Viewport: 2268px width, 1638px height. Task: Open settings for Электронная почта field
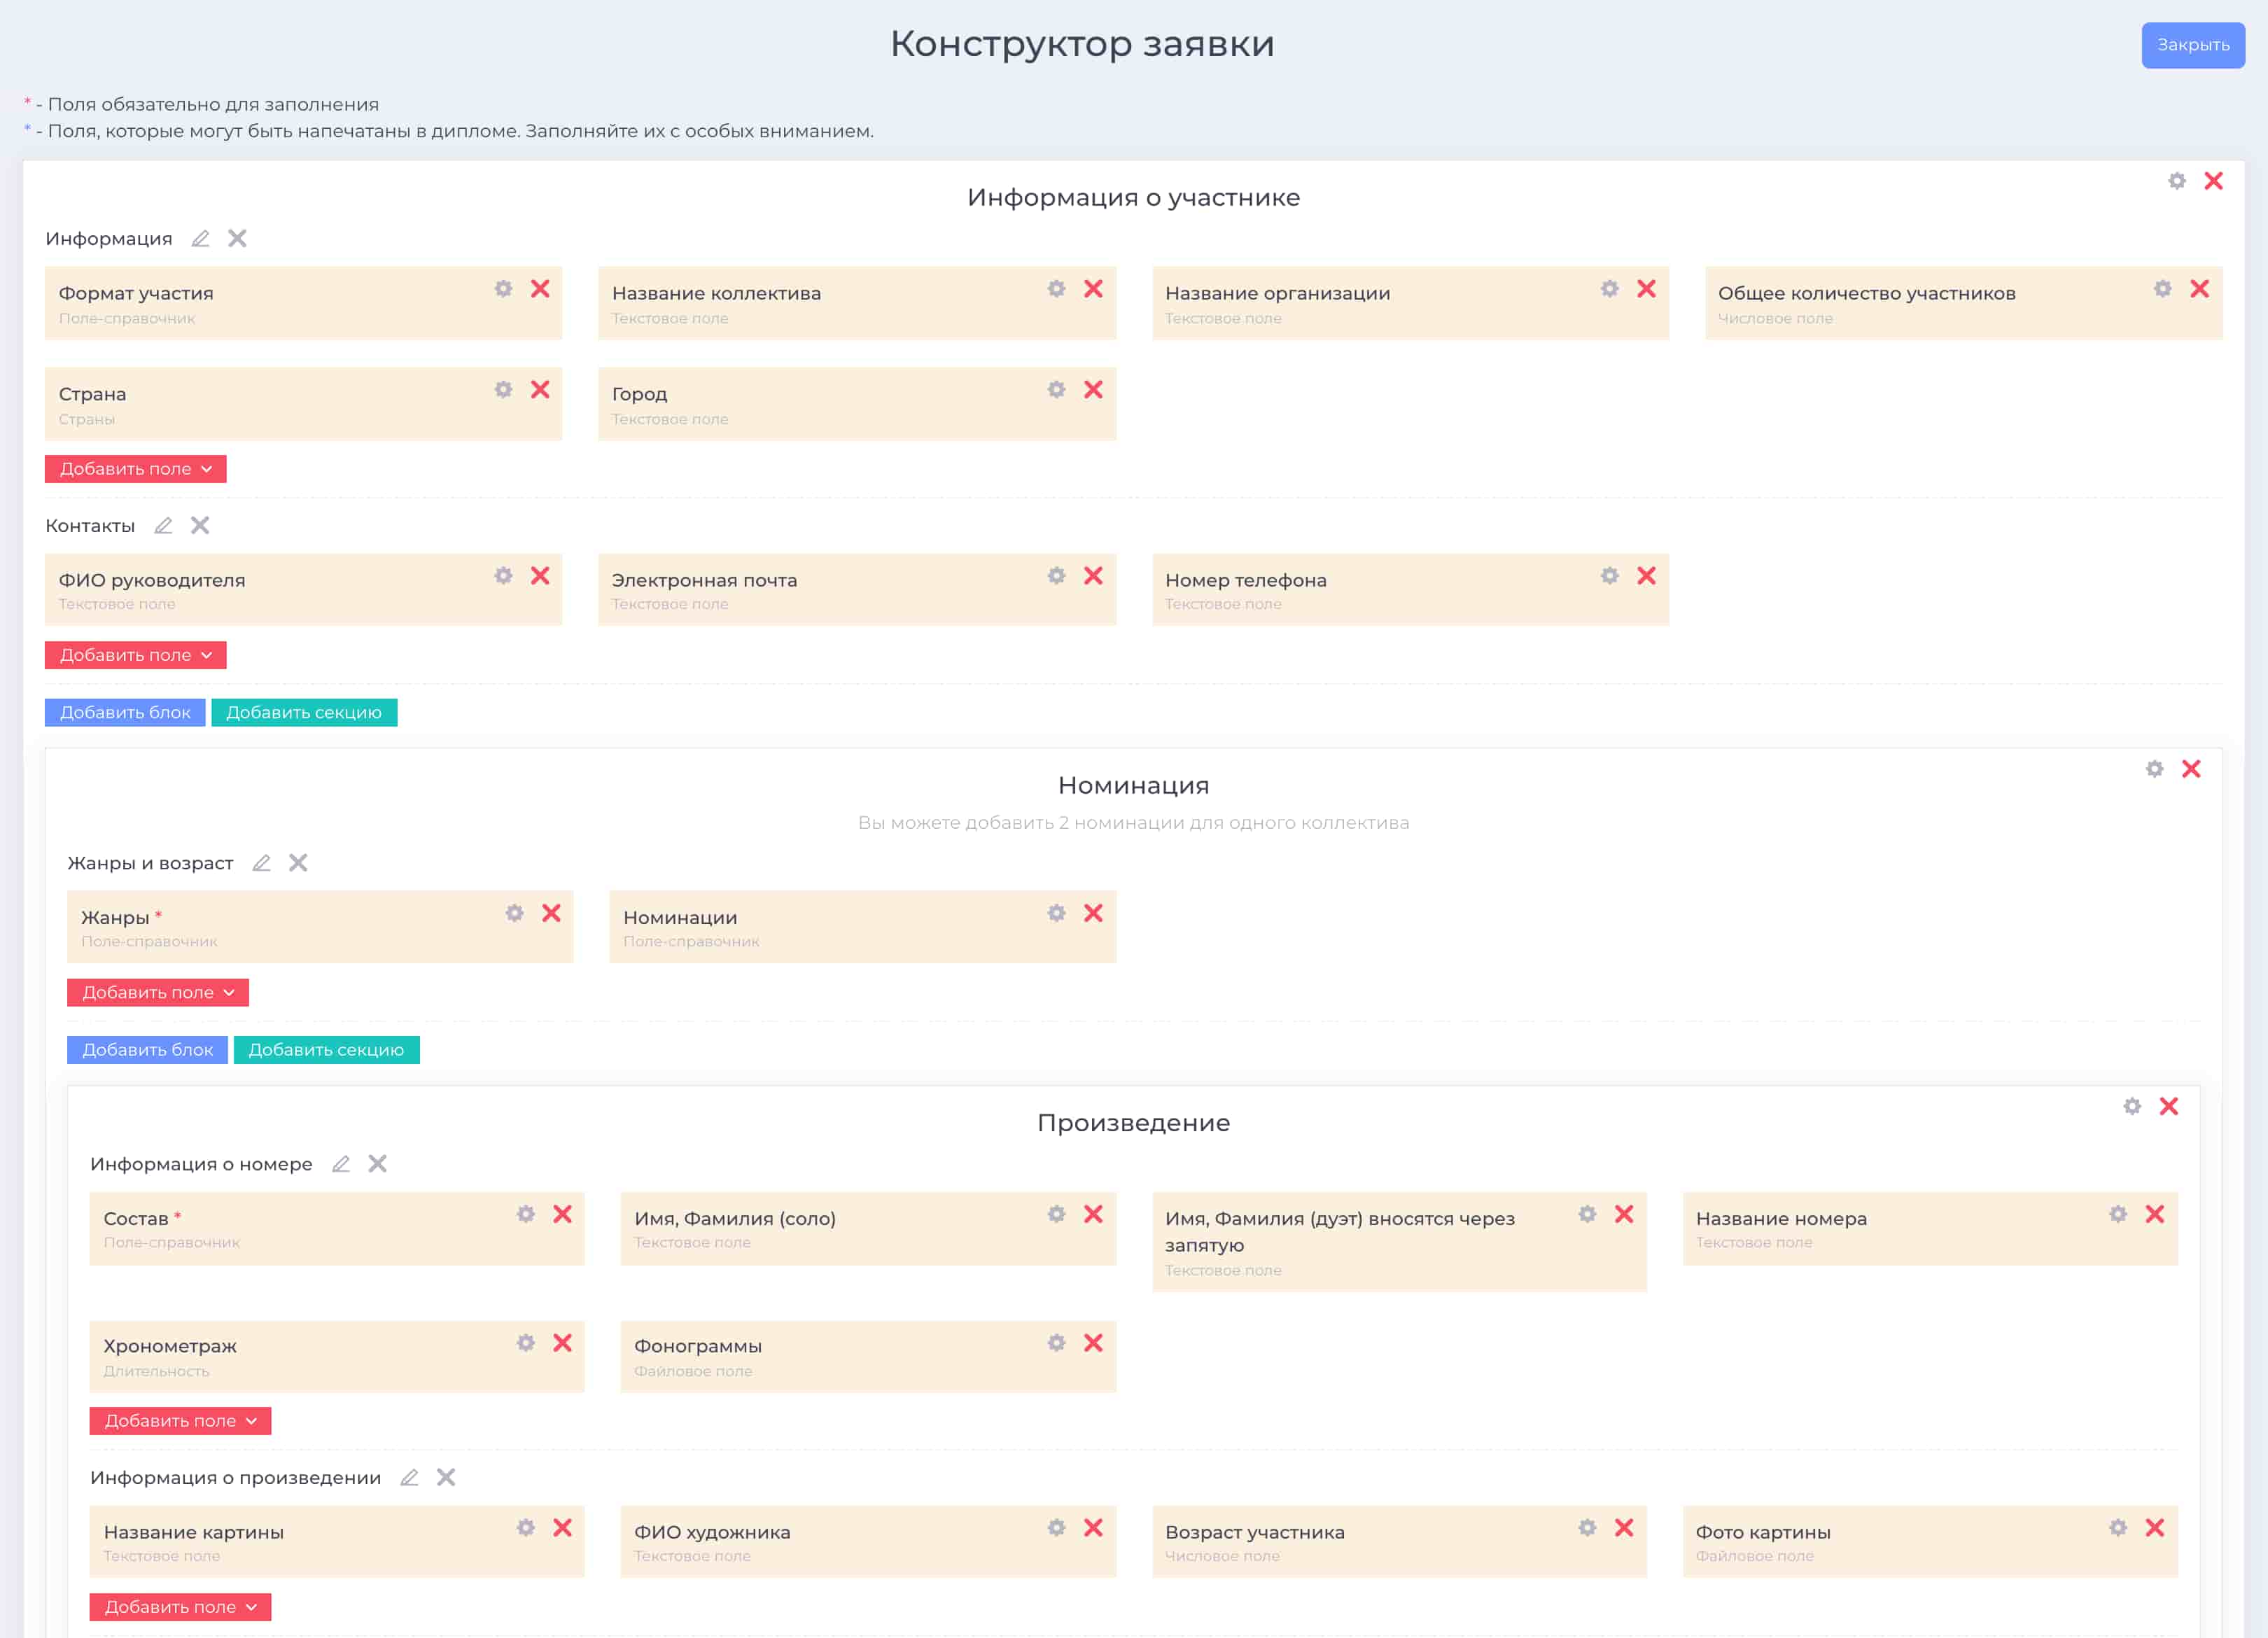1056,576
